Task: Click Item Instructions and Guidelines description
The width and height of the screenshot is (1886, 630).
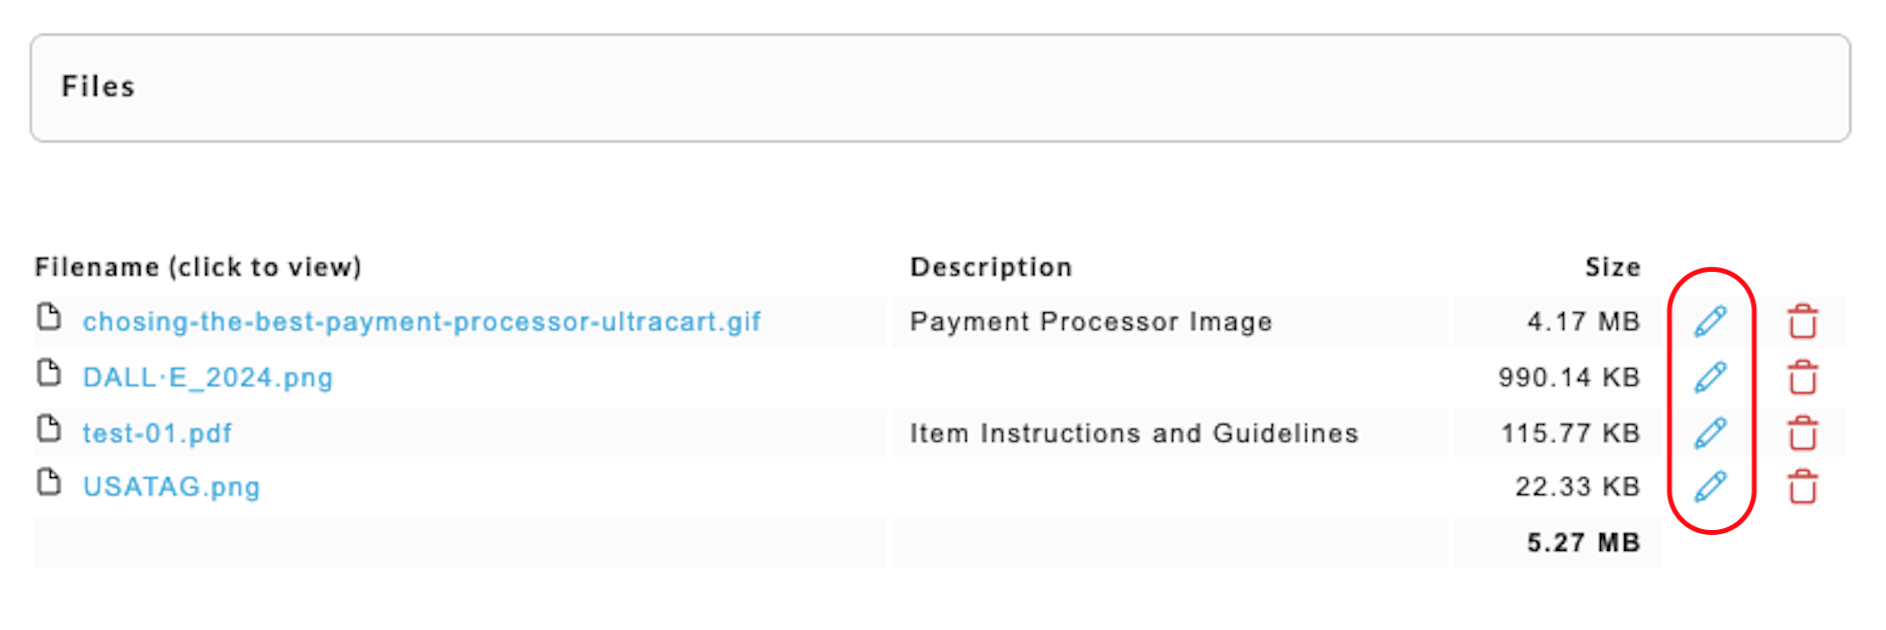Action: point(1134,434)
